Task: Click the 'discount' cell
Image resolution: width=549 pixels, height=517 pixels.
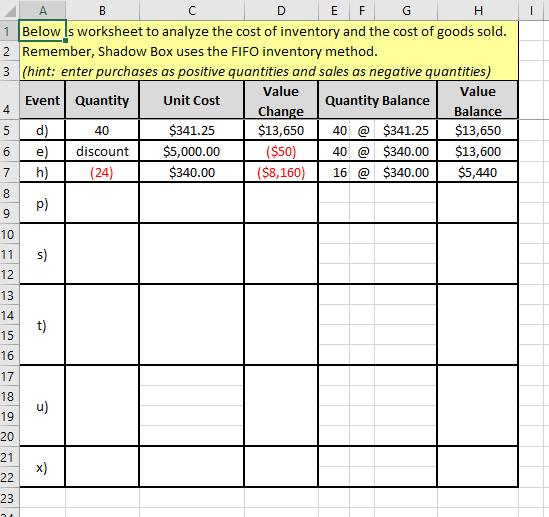Action: point(102,151)
